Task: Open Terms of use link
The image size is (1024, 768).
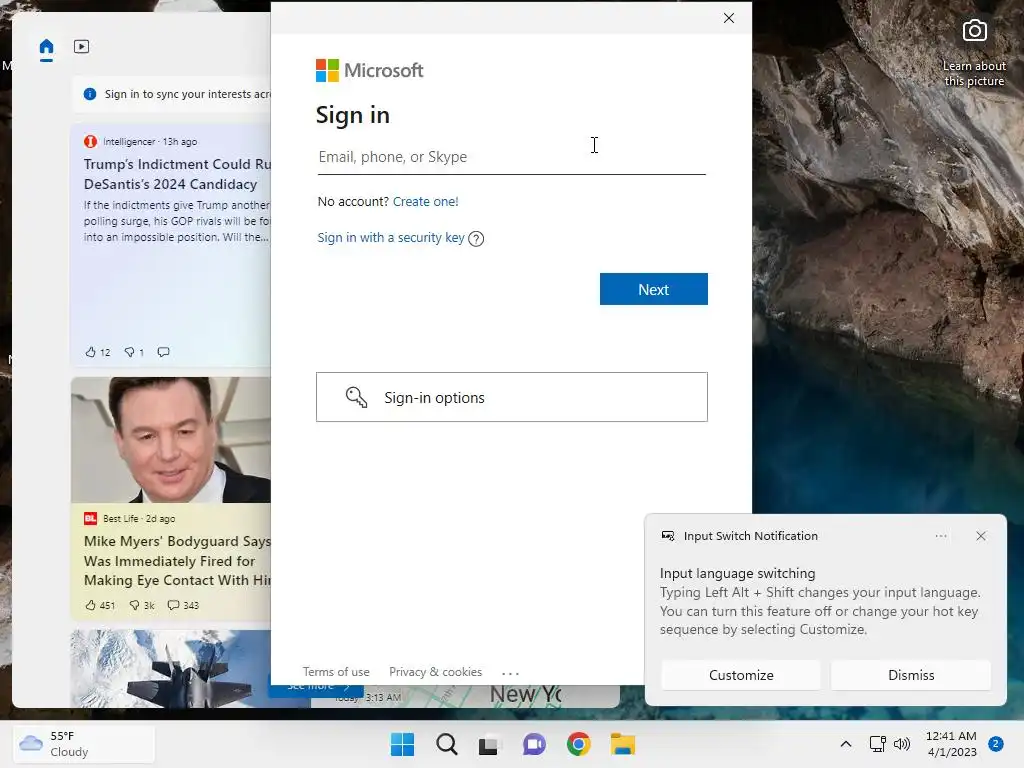Action: (336, 672)
